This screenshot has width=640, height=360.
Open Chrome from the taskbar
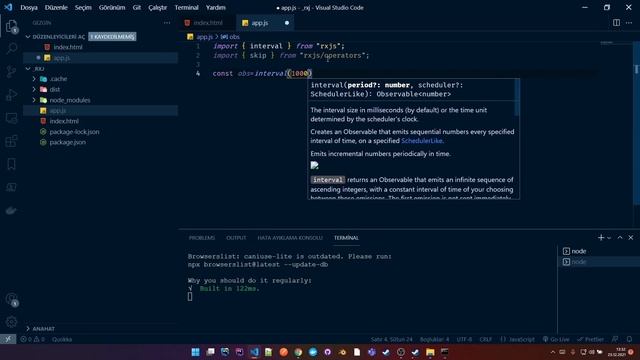(298, 352)
